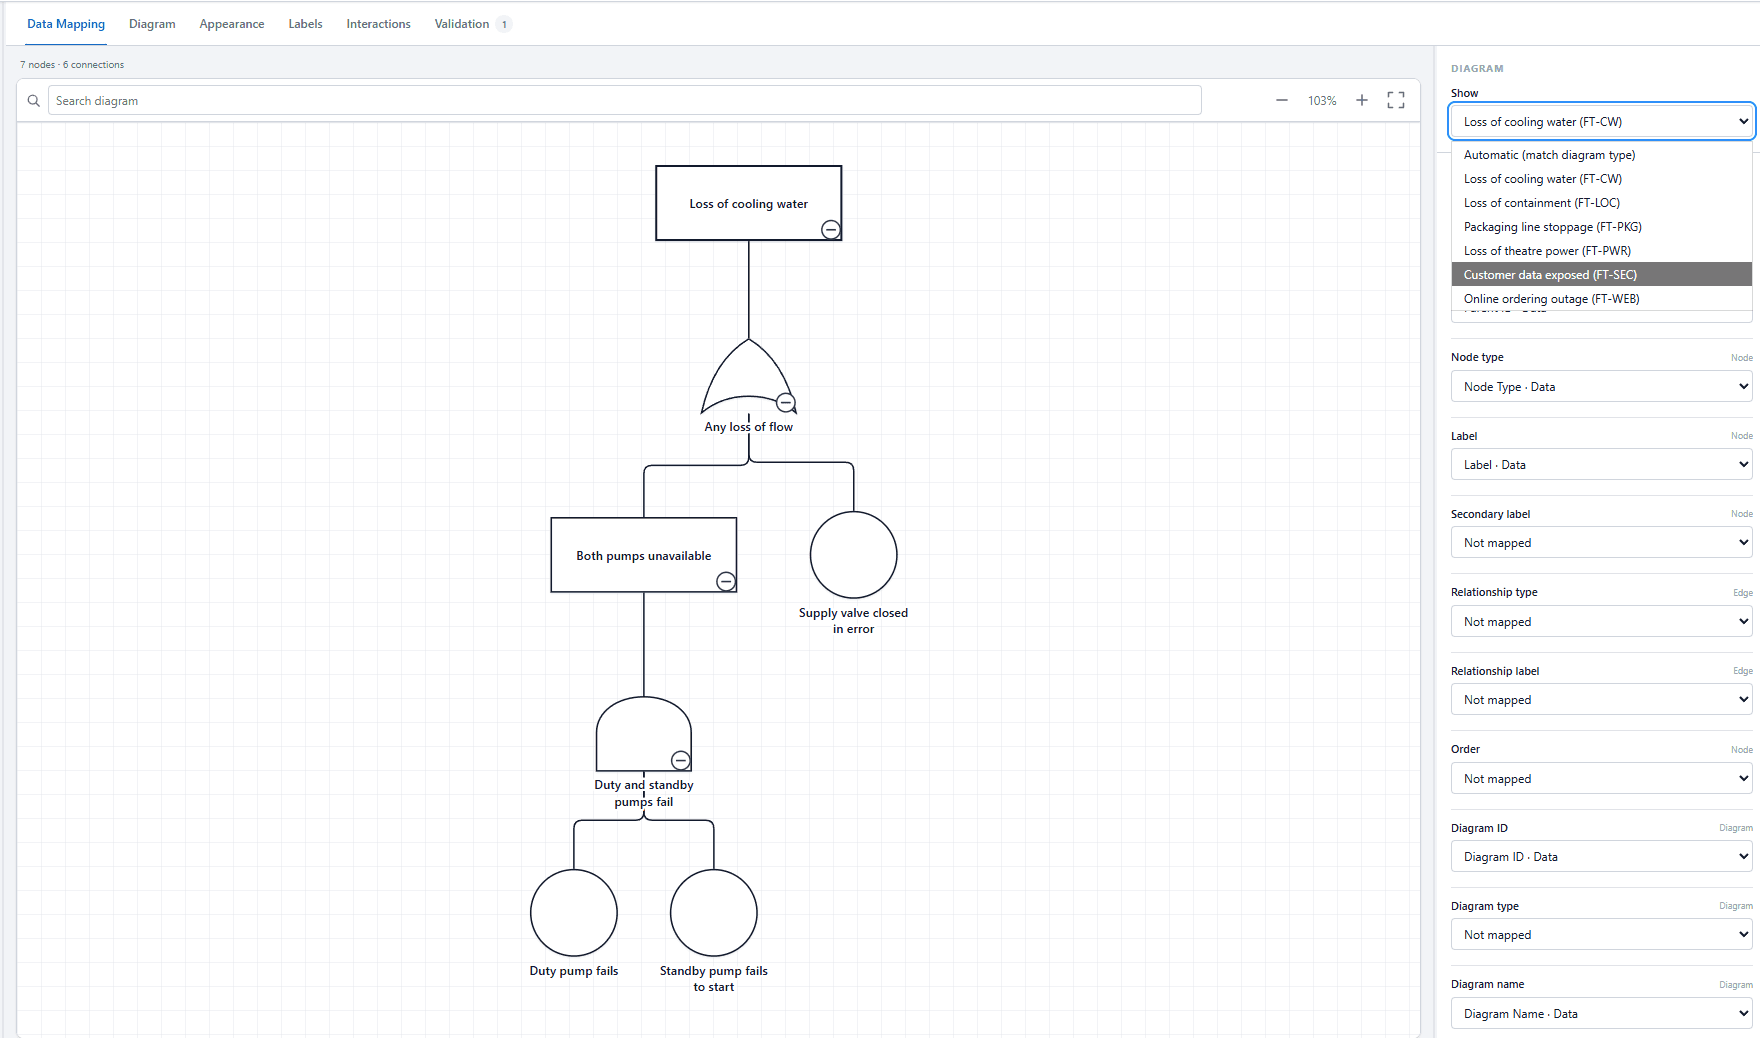Collapse the Duty and standby pumps fail gate
This screenshot has height=1038, width=1760.
[680, 759]
